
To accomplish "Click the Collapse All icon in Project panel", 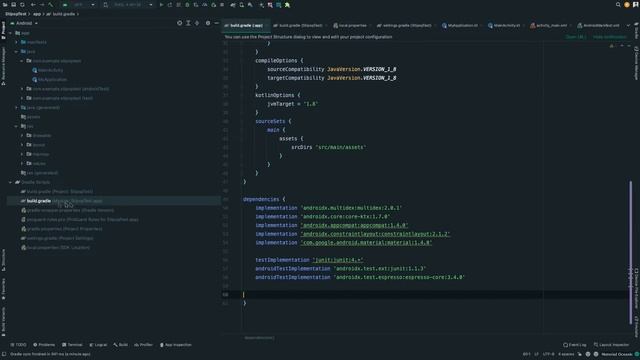I will 197,23.
